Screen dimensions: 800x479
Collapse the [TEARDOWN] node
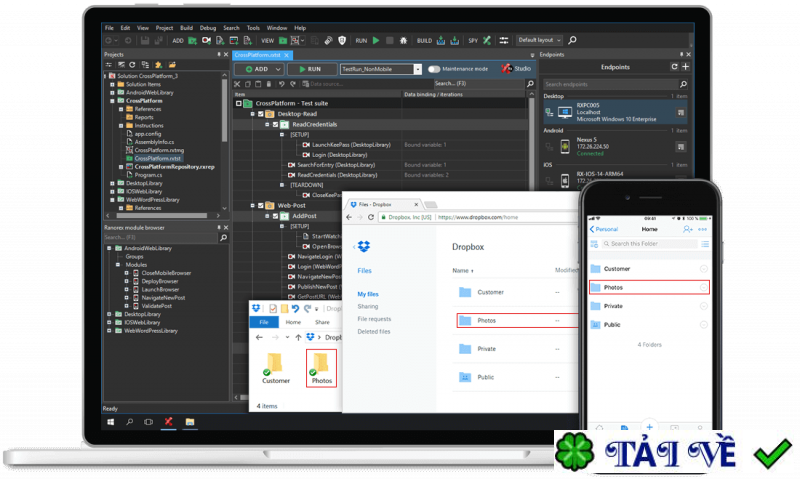point(282,185)
